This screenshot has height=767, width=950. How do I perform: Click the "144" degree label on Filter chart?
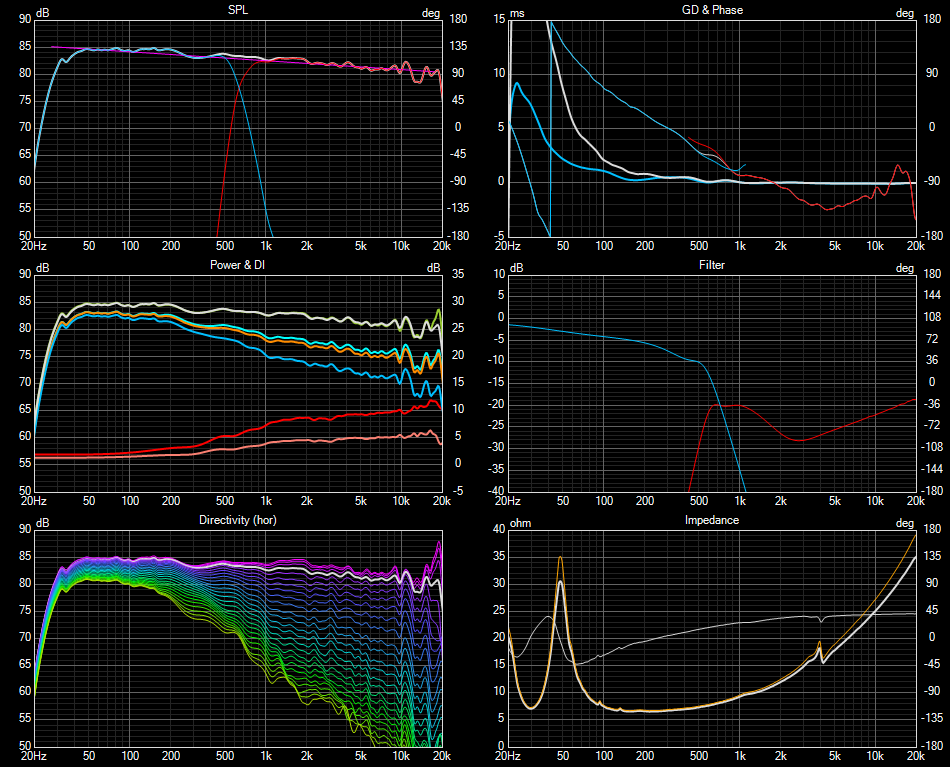click(x=932, y=295)
